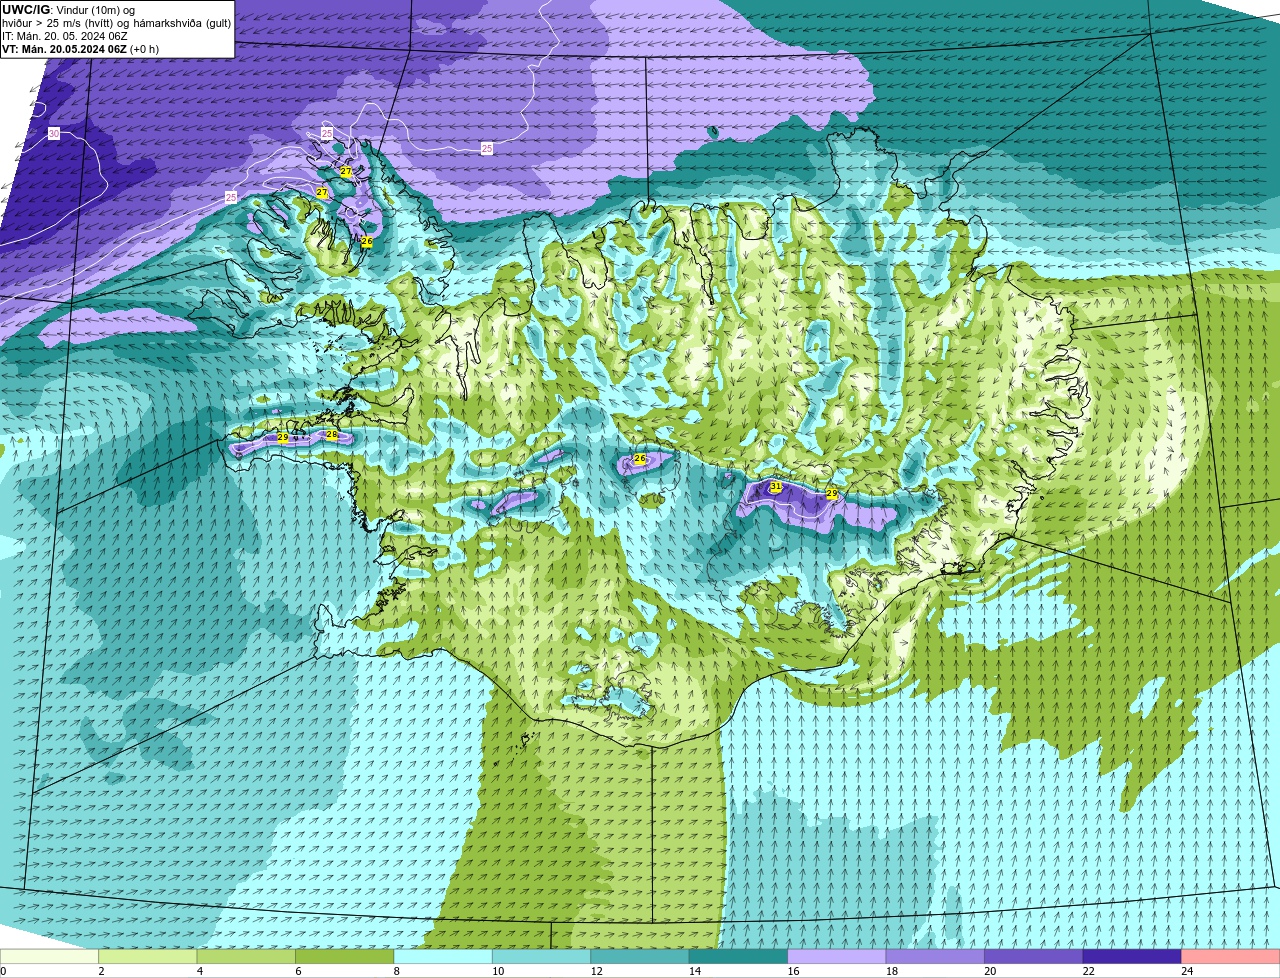Click the colorbar tick label '12'
The image size is (1280, 978).
tap(597, 971)
